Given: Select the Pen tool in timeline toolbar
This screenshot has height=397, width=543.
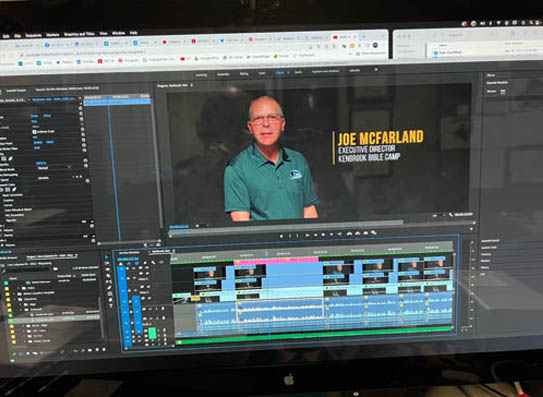Looking at the screenshot, I should pyautogui.click(x=109, y=288).
